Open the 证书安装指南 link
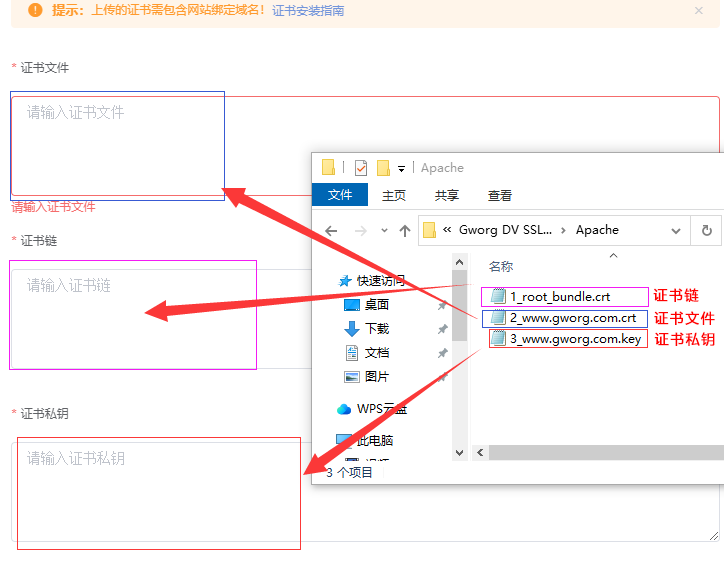Image resolution: width=724 pixels, height=572 pixels. tap(308, 10)
